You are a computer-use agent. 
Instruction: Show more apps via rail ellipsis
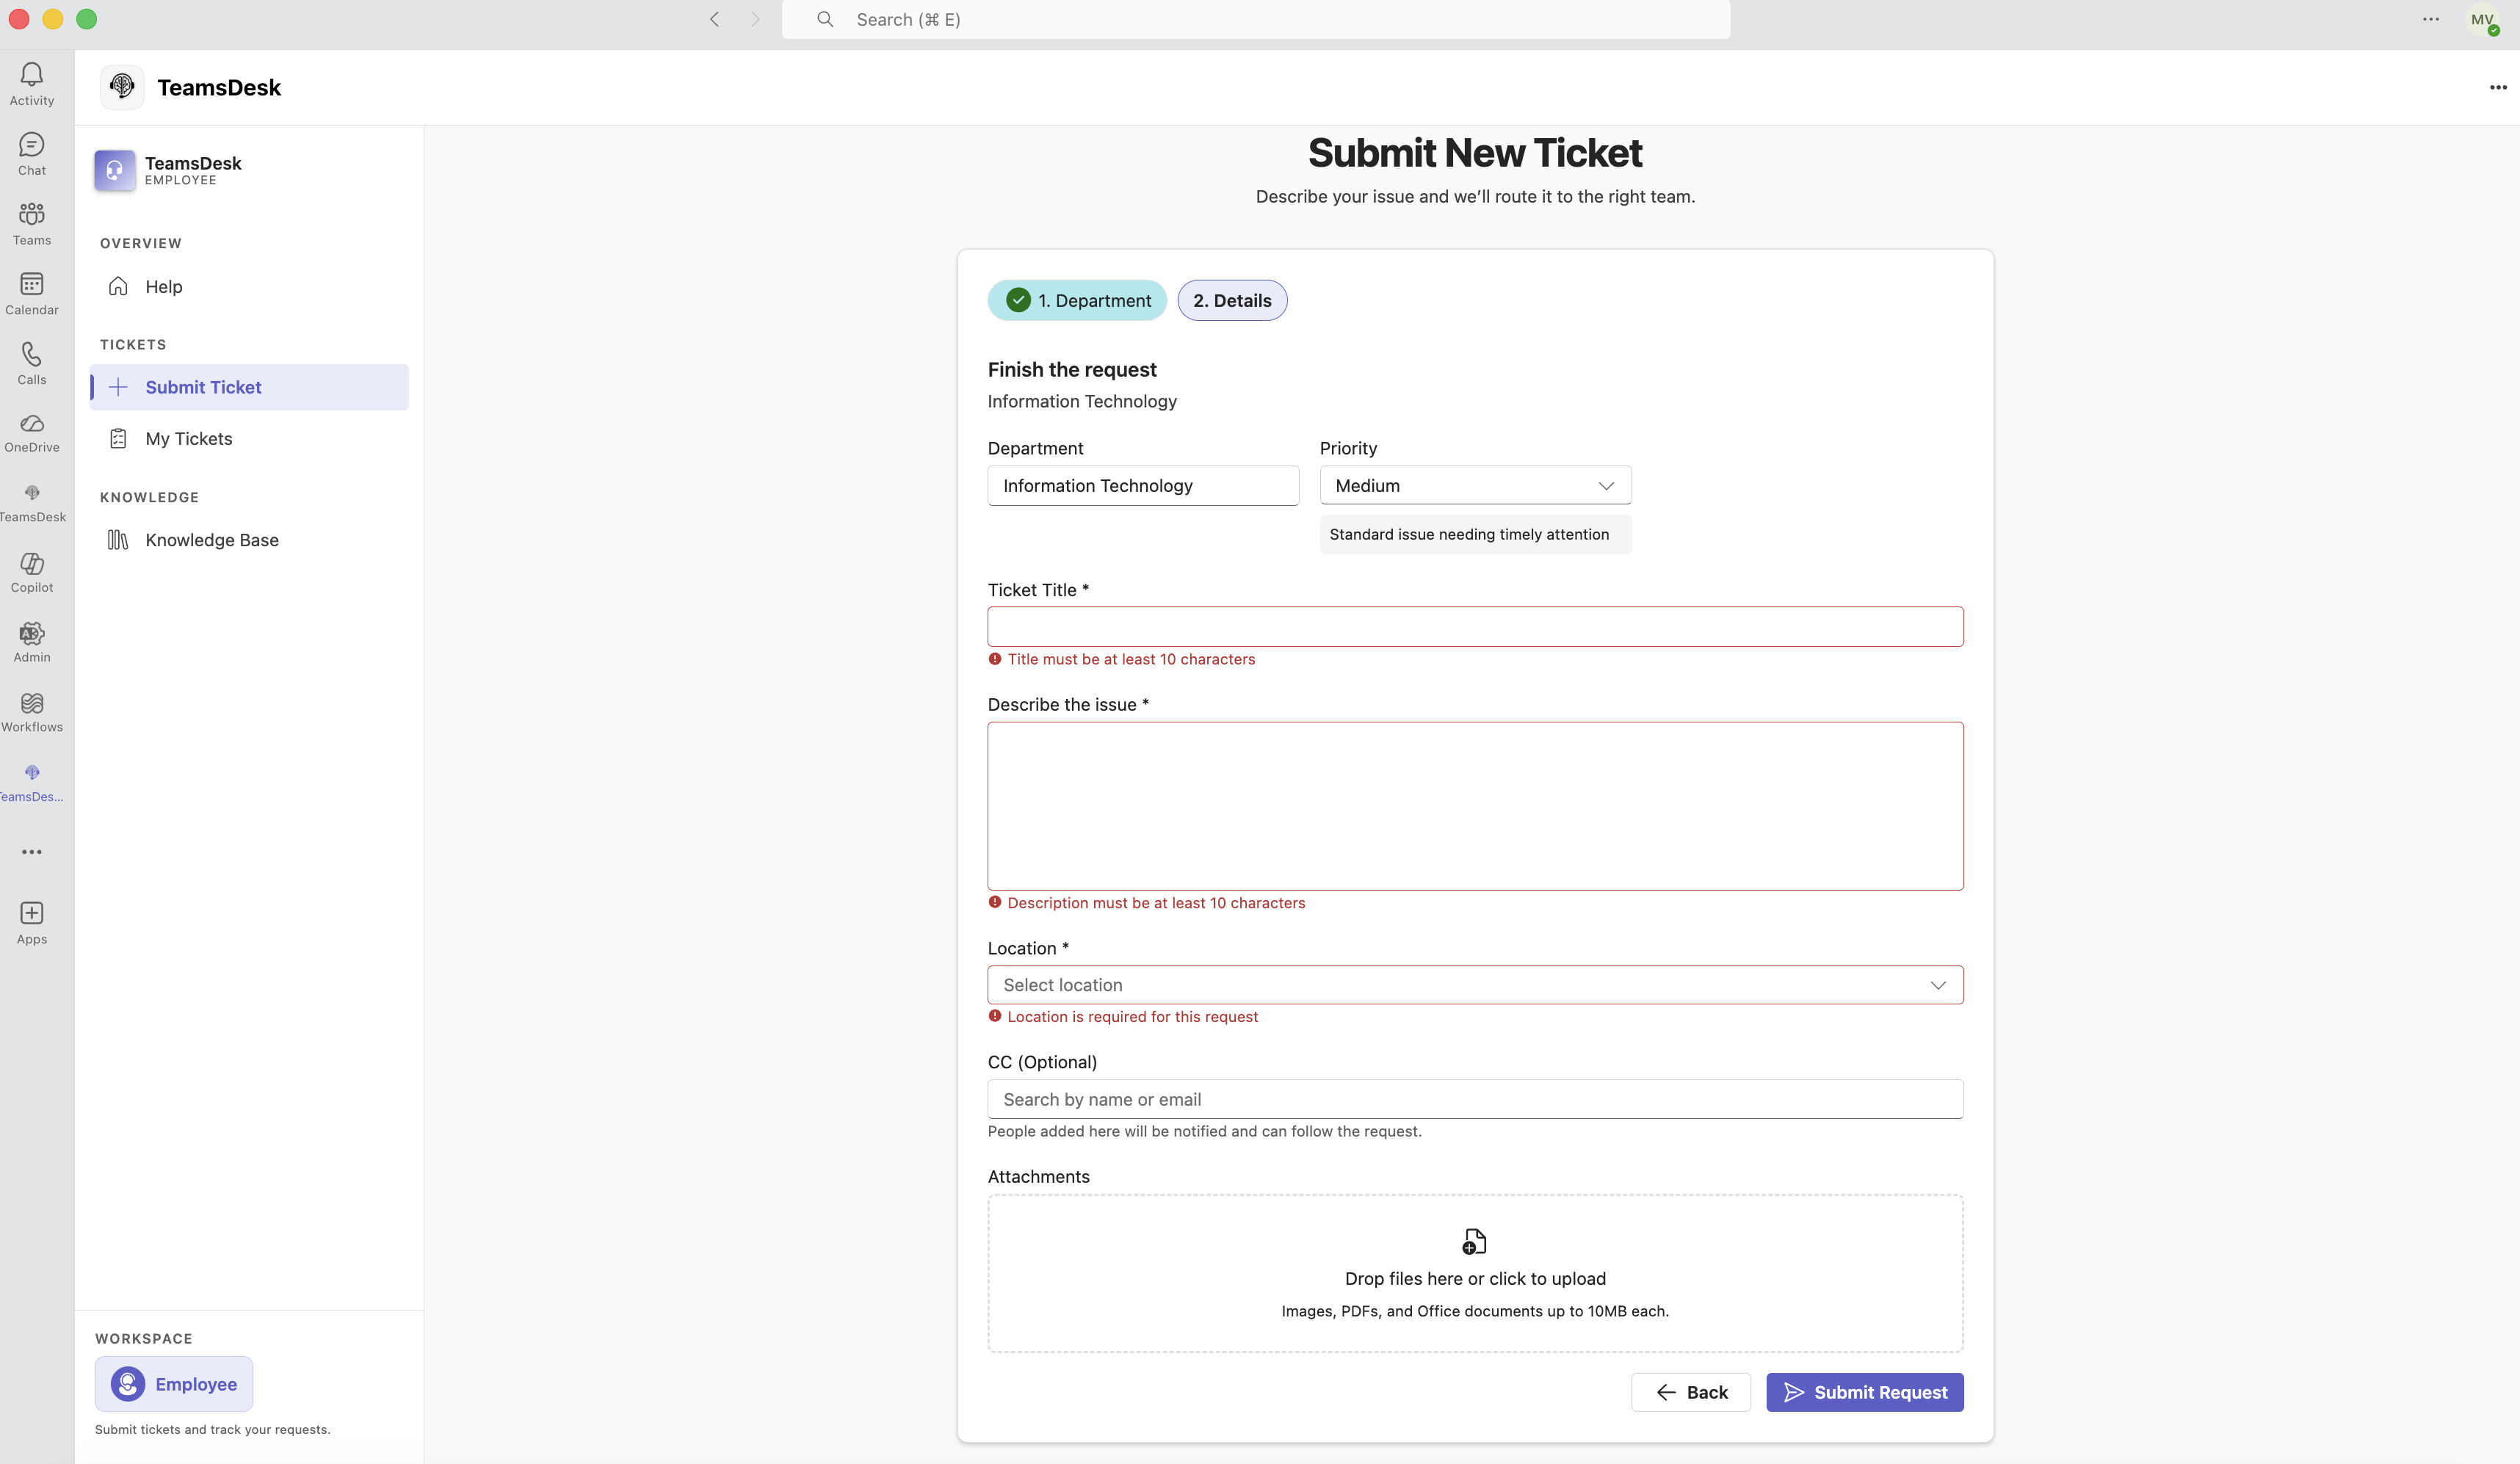tap(32, 852)
